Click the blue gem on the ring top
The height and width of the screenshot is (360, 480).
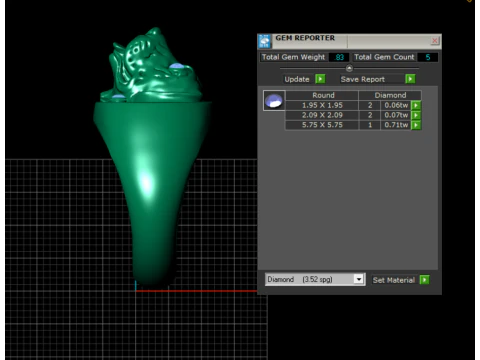pos(177,66)
